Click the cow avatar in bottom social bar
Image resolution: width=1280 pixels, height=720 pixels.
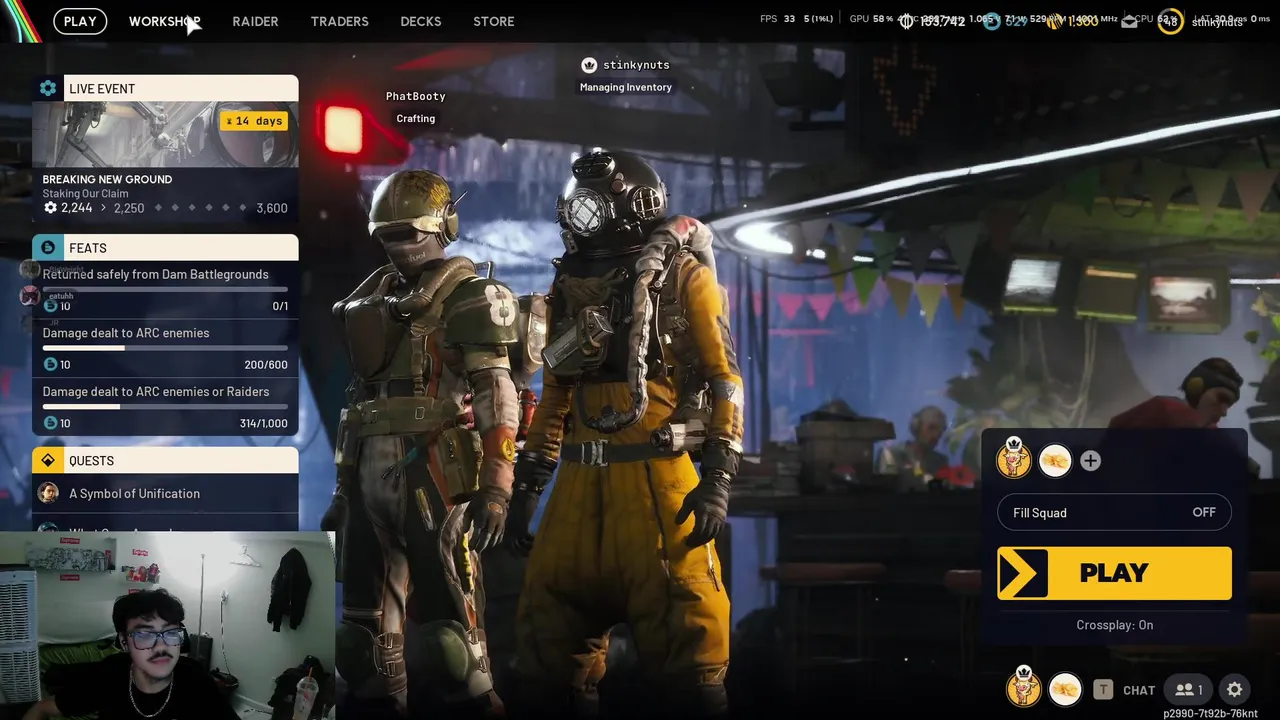click(x=1023, y=688)
